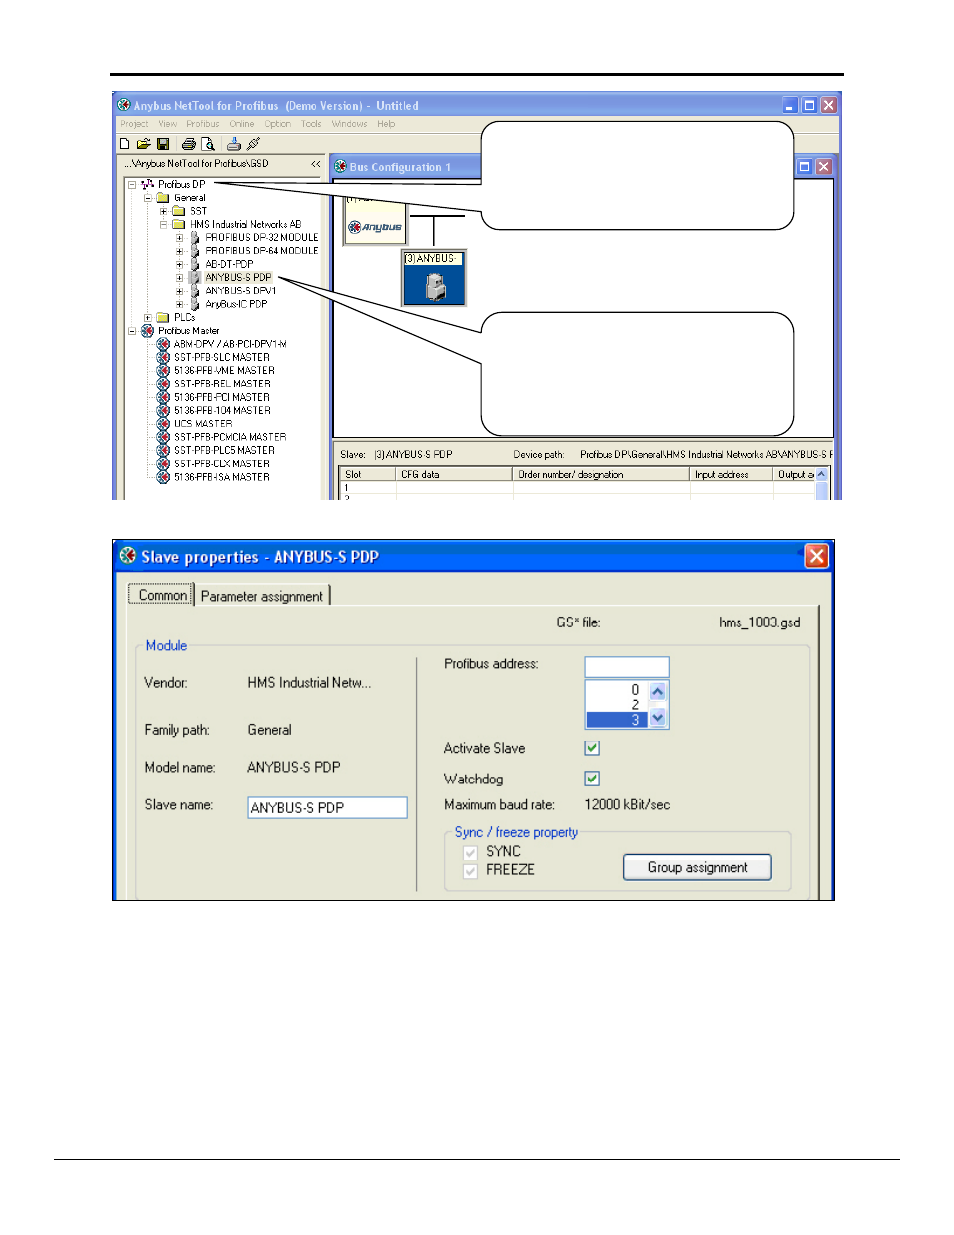This screenshot has height=1235, width=954.
Task: Open the Tools menu
Action: (x=312, y=124)
